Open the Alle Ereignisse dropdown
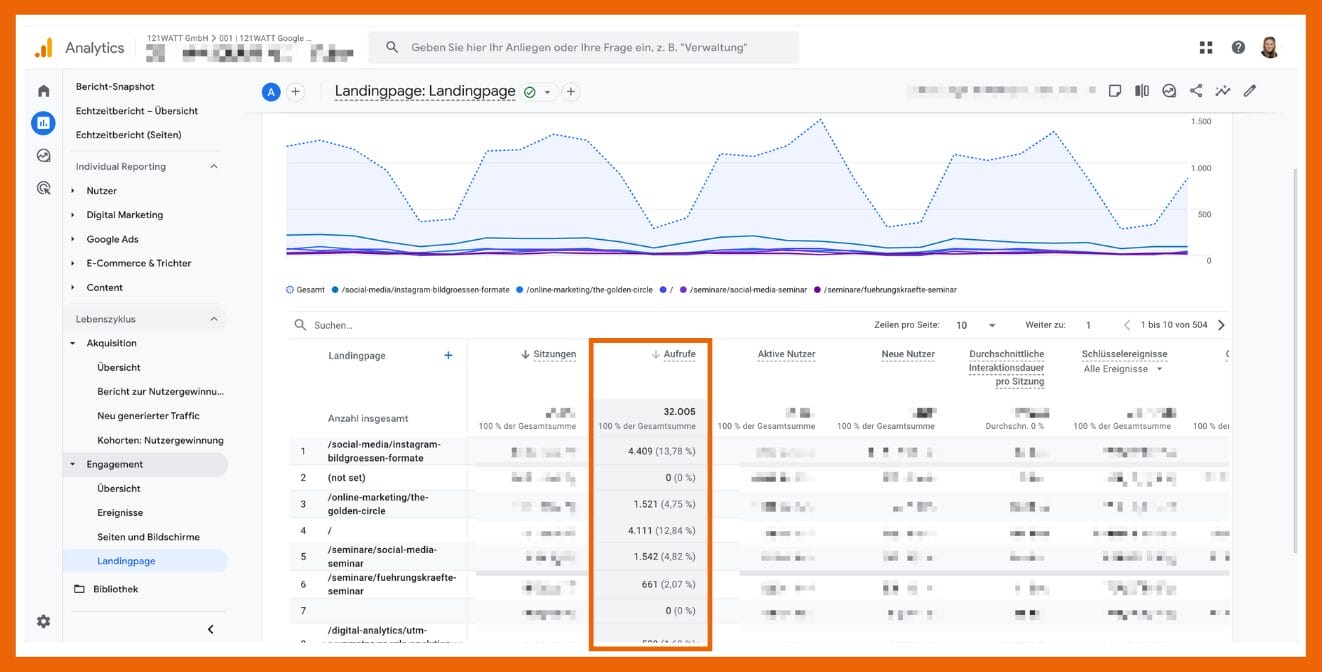Viewport: 1322px width, 672px height. click(x=1123, y=369)
